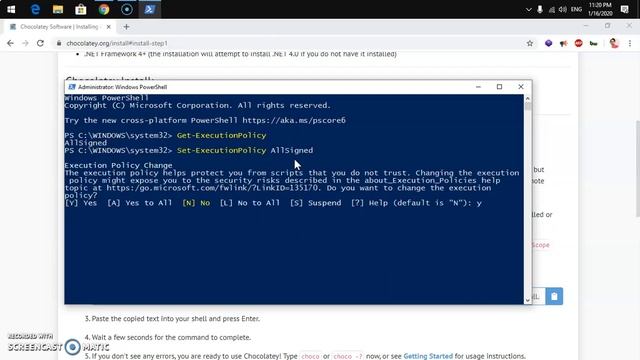Go back in Chrome
The height and width of the screenshot is (360, 640).
pos(11,43)
